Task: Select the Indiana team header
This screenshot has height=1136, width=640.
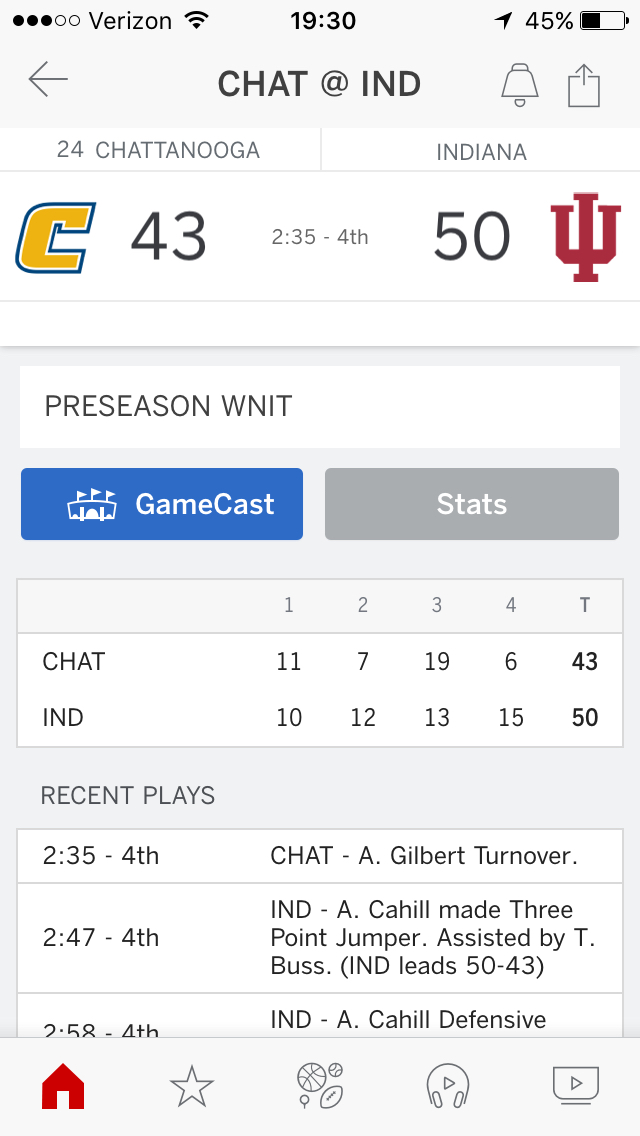Action: pyautogui.click(x=481, y=152)
